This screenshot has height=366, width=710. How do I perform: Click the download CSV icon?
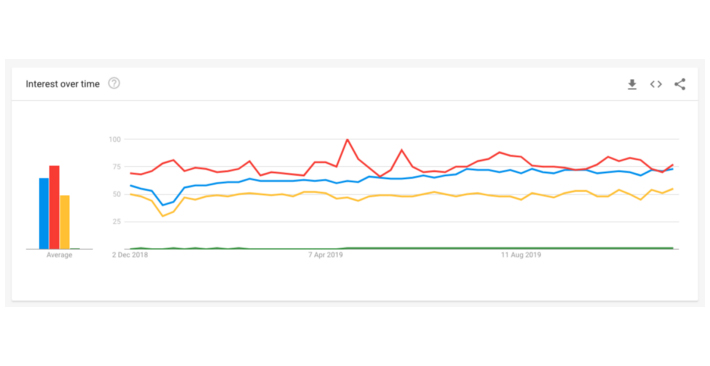click(x=632, y=84)
